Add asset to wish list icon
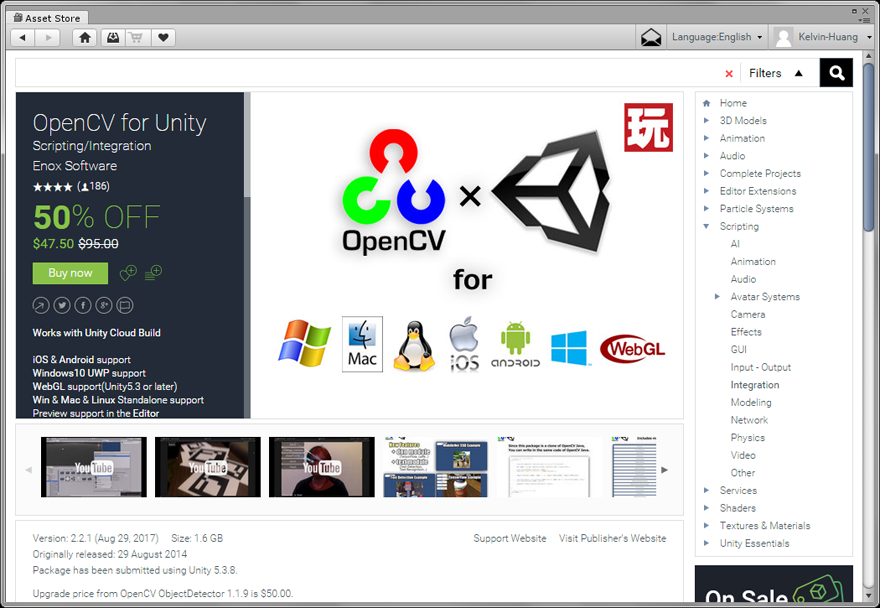Screen dimensions: 880x608 tap(129, 273)
